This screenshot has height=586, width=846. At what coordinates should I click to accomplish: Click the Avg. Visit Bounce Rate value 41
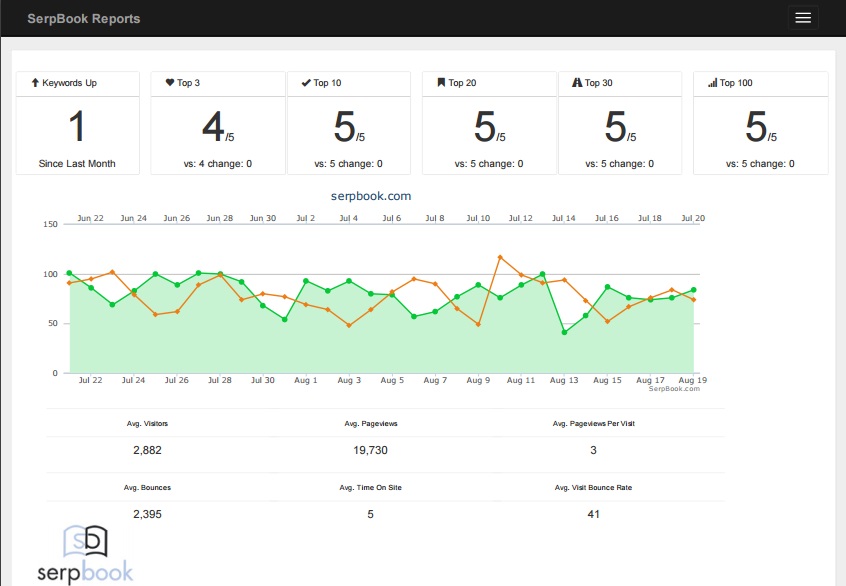593,514
